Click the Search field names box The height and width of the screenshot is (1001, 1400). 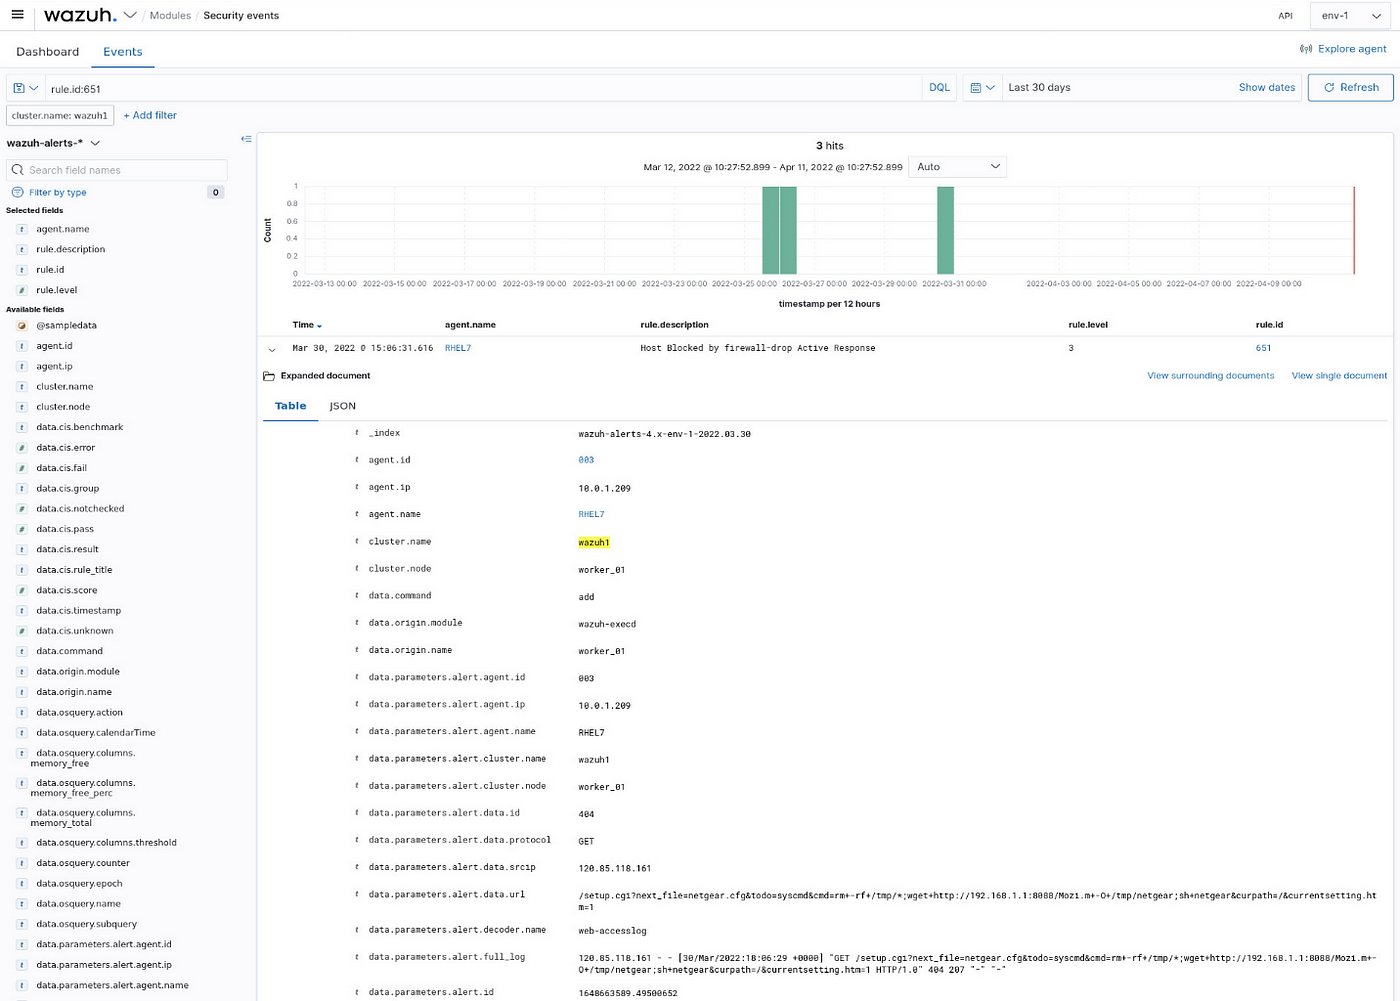(117, 170)
